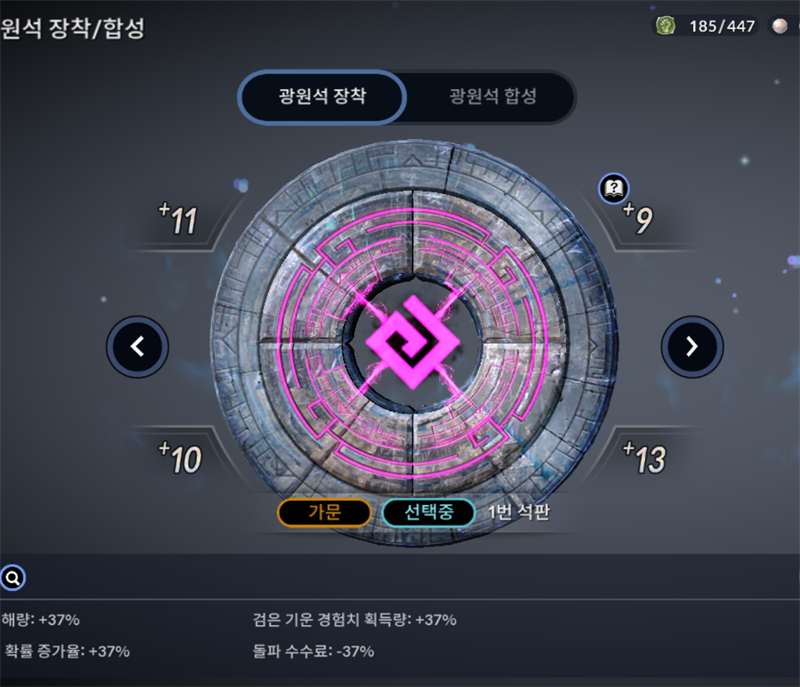Click the orange 가문 button
The width and height of the screenshot is (800, 687).
pos(324,512)
